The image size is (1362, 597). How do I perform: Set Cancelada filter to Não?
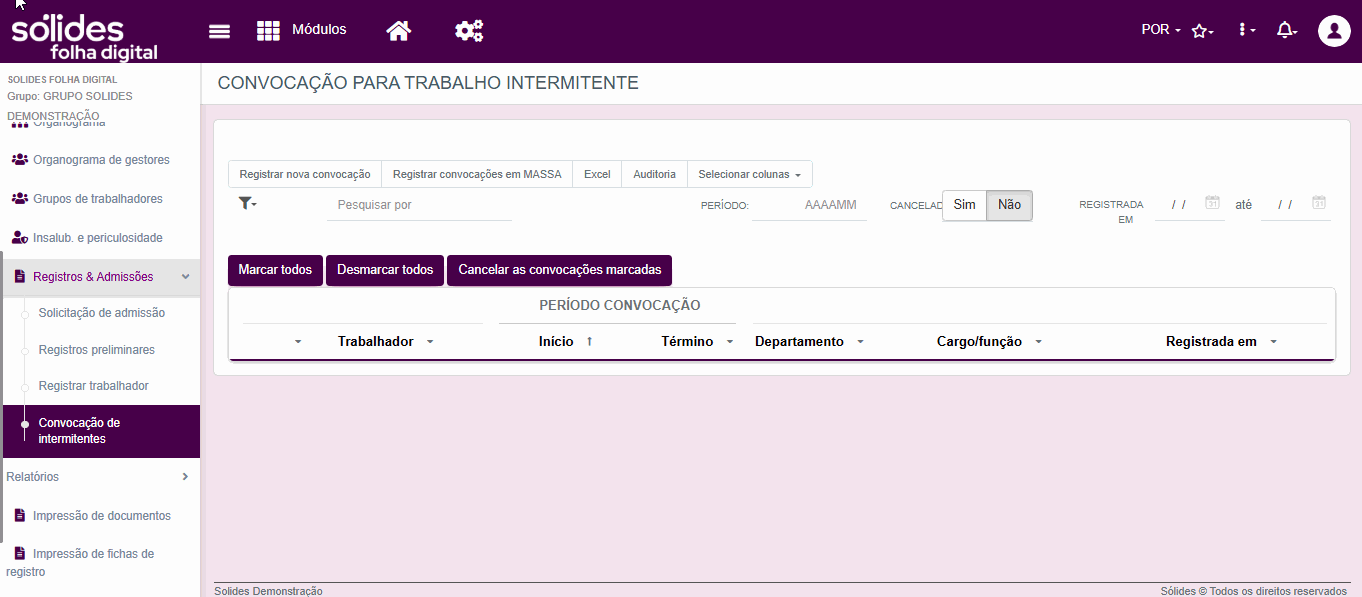click(1010, 205)
